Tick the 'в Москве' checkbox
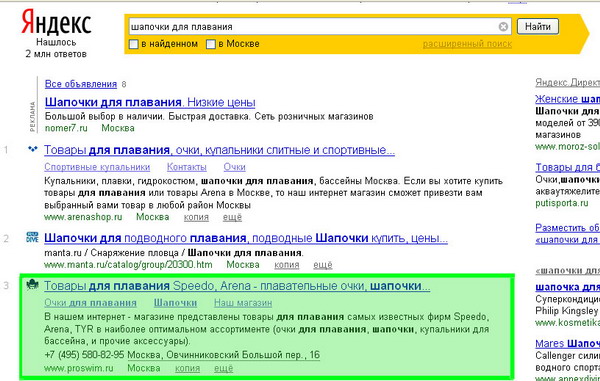 (211, 44)
